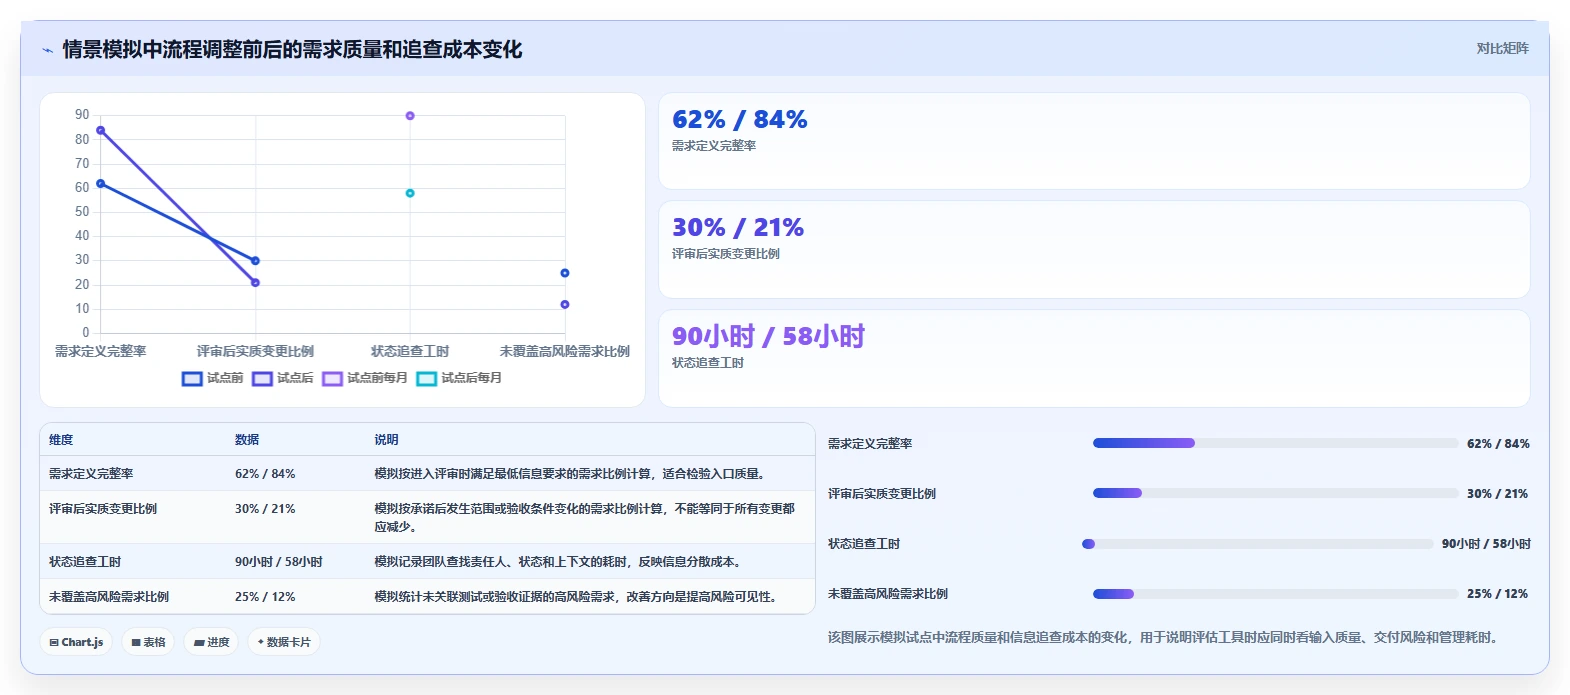
Task: Click the 试点前 point at 评审后实质变更比例 (30)
Action: pos(255,261)
